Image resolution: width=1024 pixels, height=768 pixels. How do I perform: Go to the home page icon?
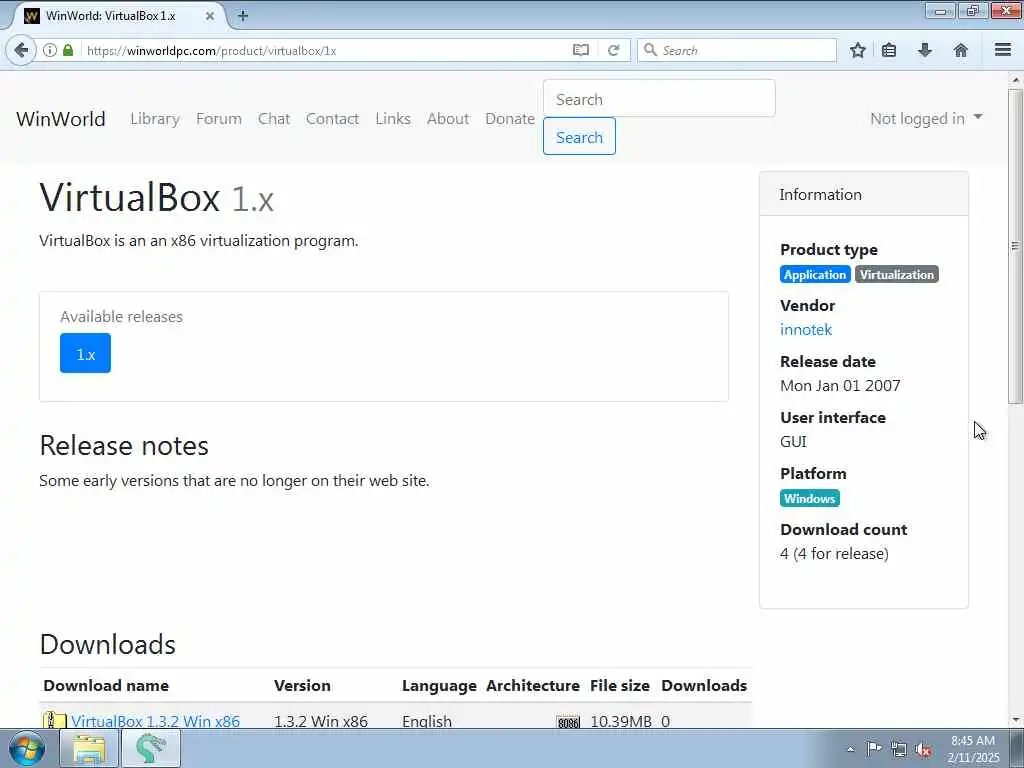pyautogui.click(x=961, y=50)
